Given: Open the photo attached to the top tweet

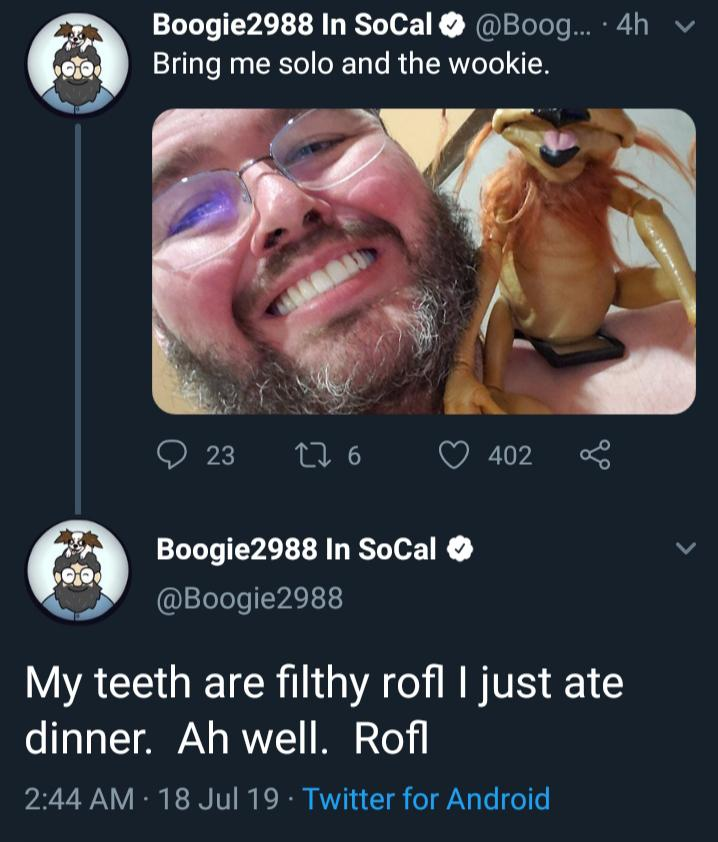Looking at the screenshot, I should tap(423, 261).
